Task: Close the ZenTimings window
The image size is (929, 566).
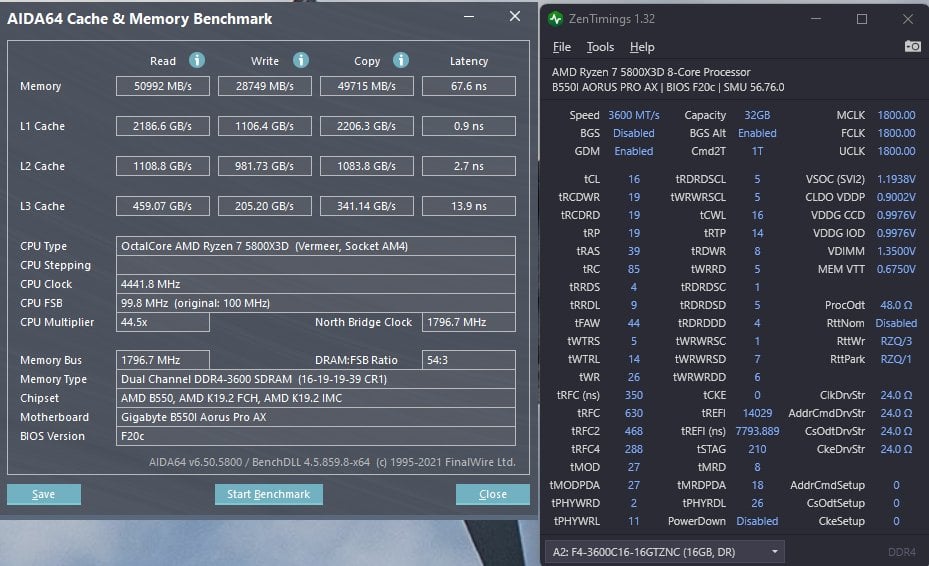Action: point(908,19)
